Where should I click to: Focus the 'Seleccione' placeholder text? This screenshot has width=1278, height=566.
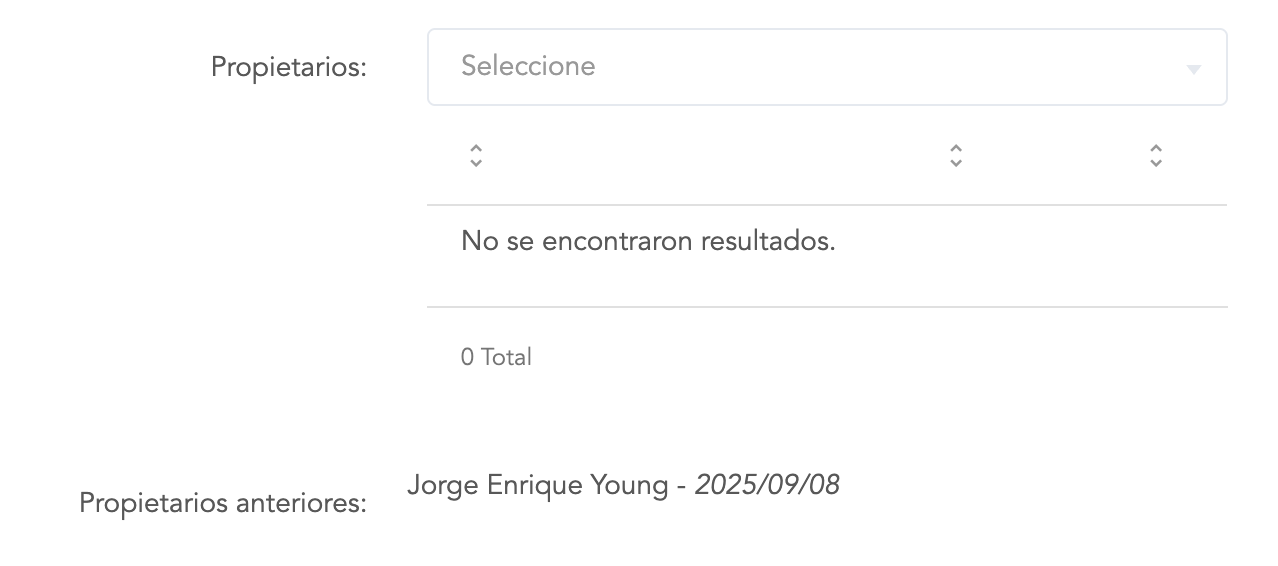528,66
